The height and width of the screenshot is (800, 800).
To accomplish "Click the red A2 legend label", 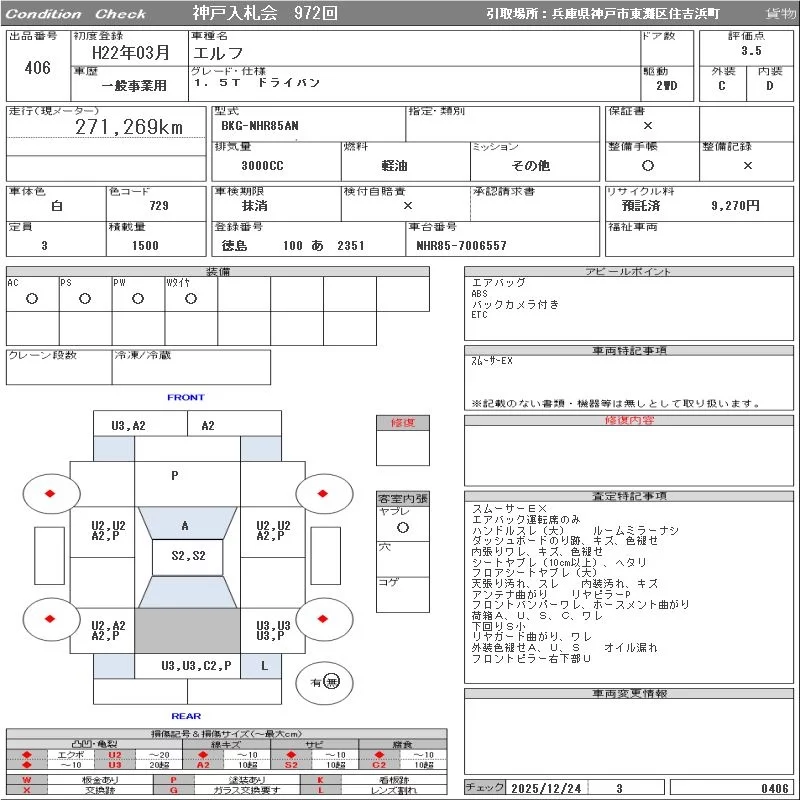I will [203, 764].
